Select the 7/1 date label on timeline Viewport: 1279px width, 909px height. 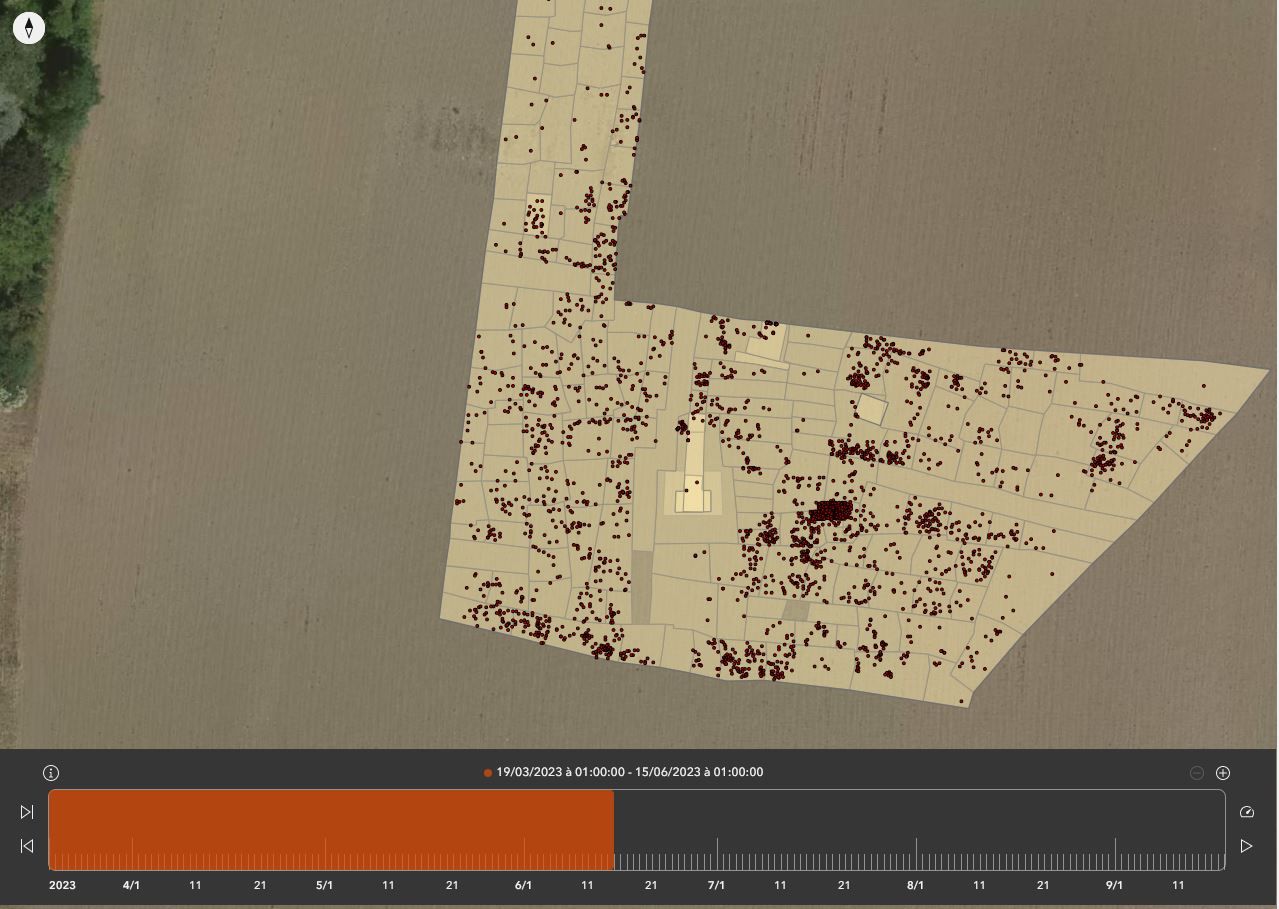pyautogui.click(x=716, y=885)
